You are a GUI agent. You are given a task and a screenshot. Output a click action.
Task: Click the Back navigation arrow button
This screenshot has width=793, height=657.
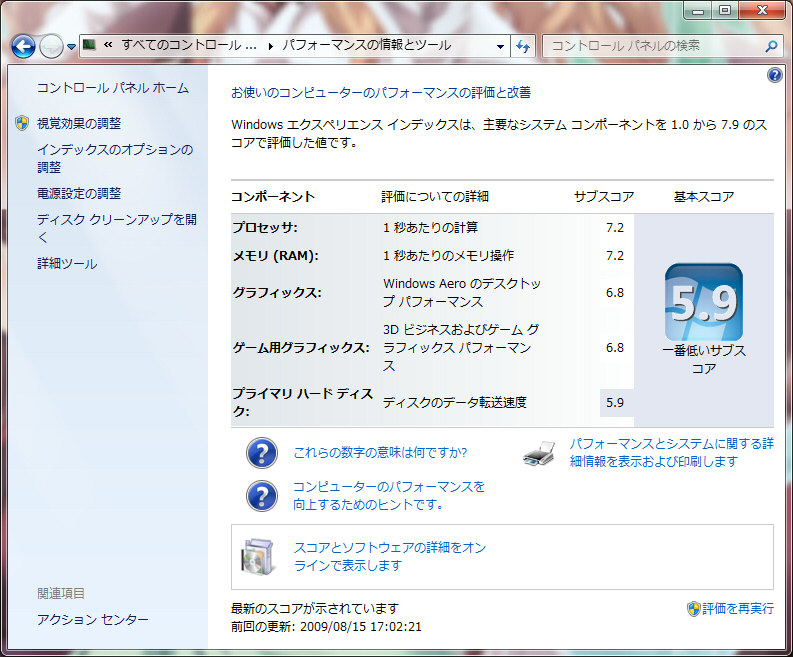[24, 46]
